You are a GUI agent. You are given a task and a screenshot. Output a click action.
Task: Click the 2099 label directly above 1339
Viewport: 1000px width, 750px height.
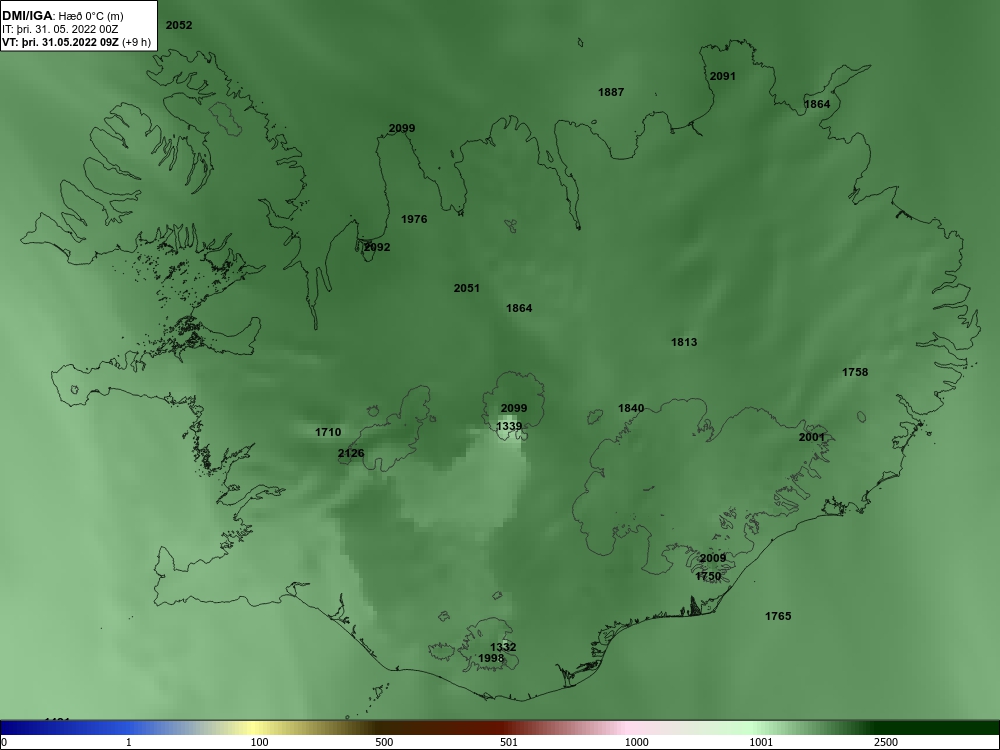point(514,408)
